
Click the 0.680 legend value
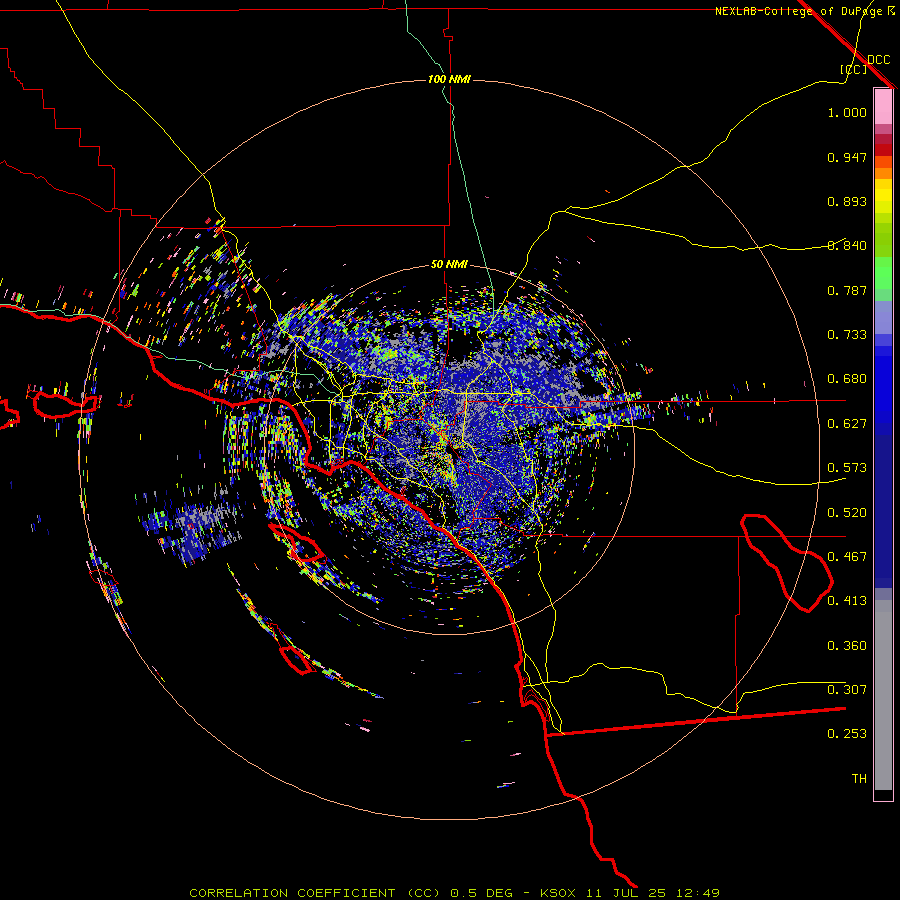[x=847, y=379]
